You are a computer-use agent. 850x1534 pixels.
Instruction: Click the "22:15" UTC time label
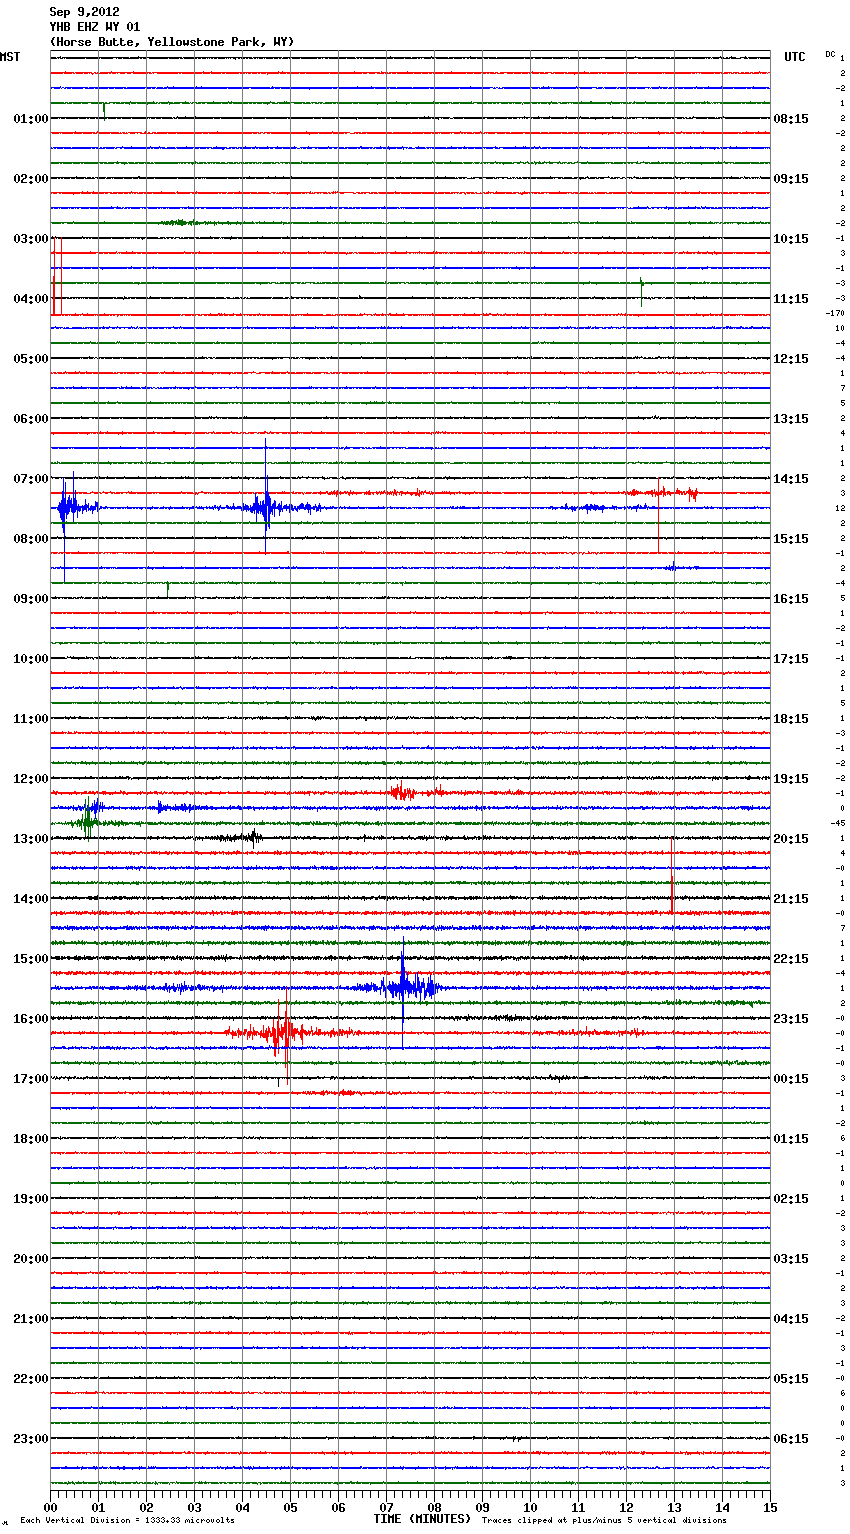[x=791, y=959]
